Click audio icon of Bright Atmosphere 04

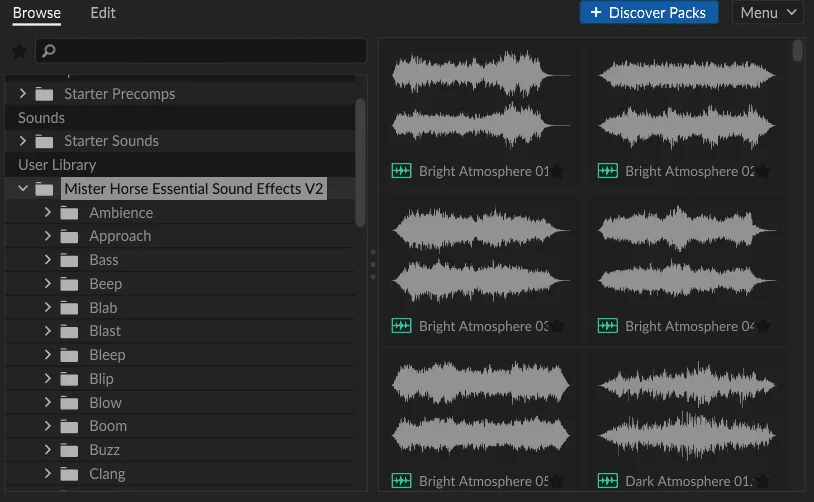click(607, 325)
